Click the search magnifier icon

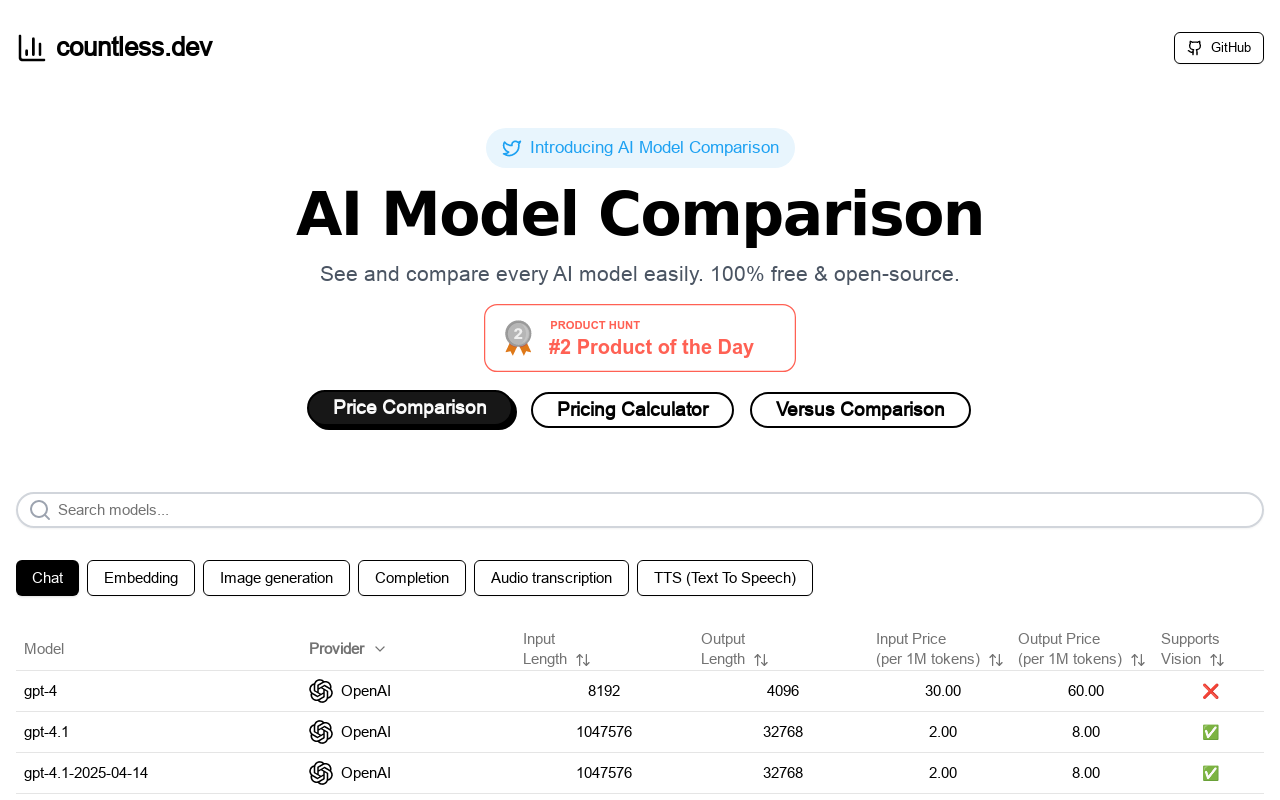click(40, 510)
